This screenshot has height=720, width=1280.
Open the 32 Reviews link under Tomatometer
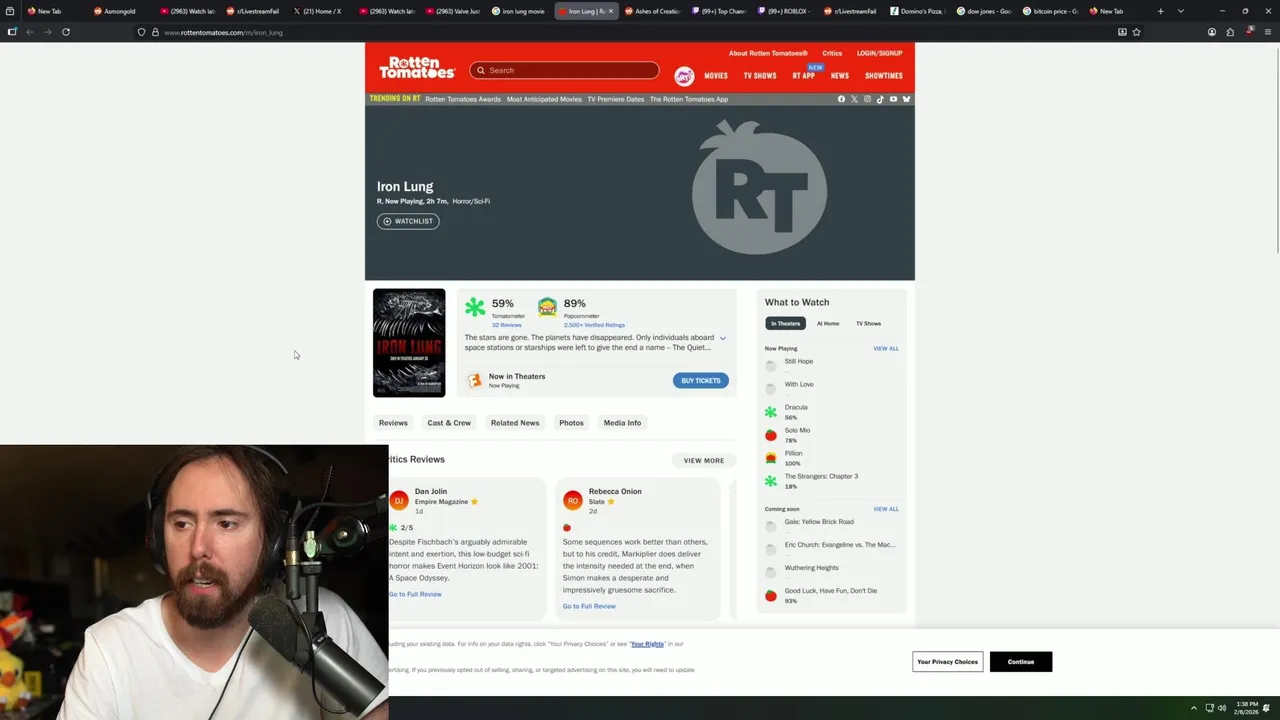click(506, 325)
